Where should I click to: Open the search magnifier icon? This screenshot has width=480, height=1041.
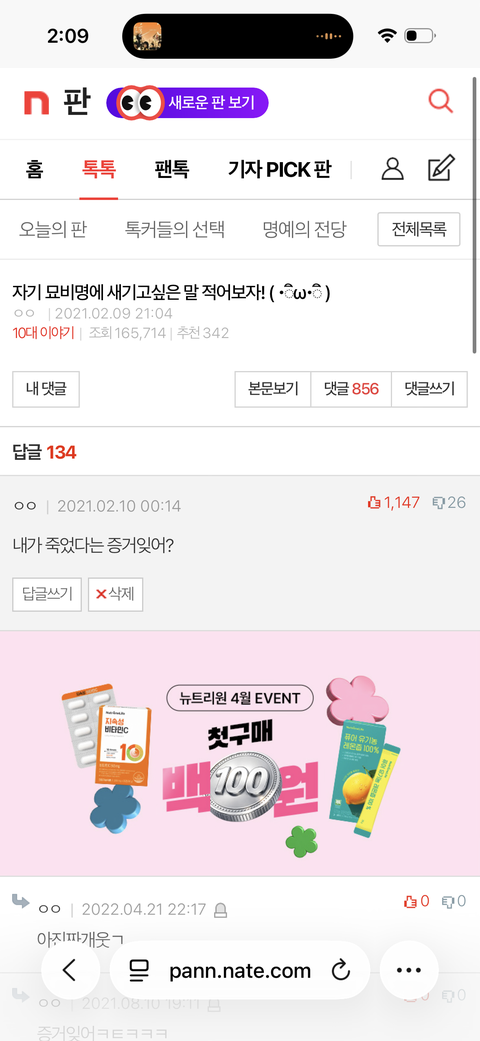pos(440,102)
